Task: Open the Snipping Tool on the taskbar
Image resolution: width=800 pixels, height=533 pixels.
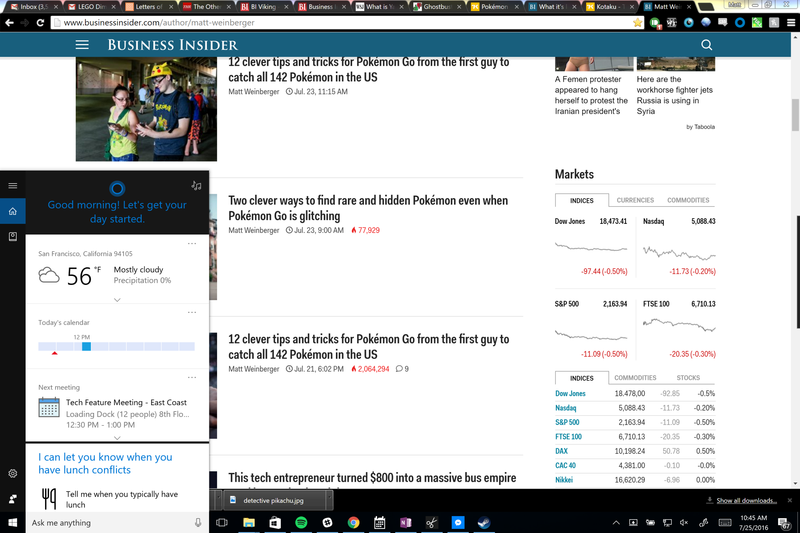Action: tap(432, 522)
